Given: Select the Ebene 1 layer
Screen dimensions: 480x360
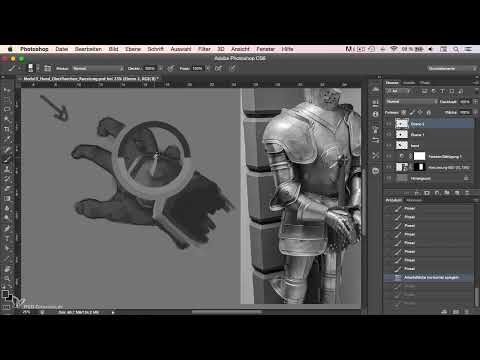Looking at the screenshot, I should [429, 135].
